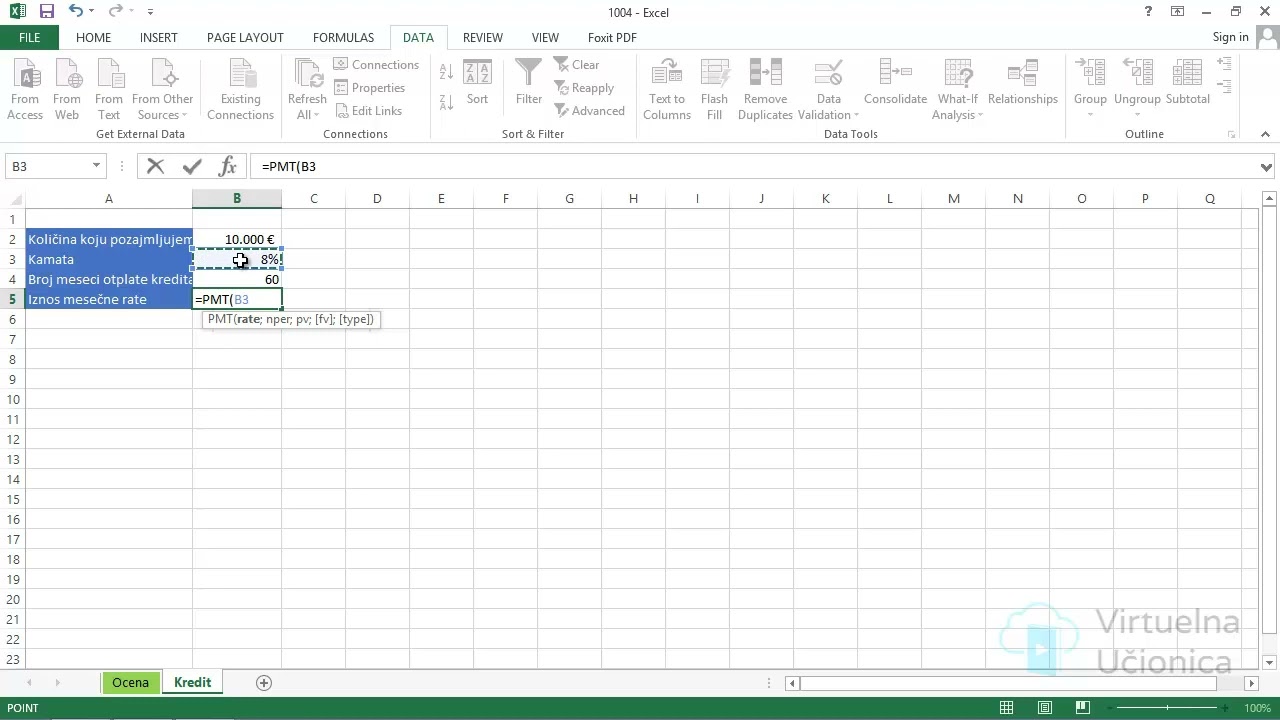The width and height of the screenshot is (1280, 720).
Task: Open the Foxit PDF tab
Action: coord(612,37)
